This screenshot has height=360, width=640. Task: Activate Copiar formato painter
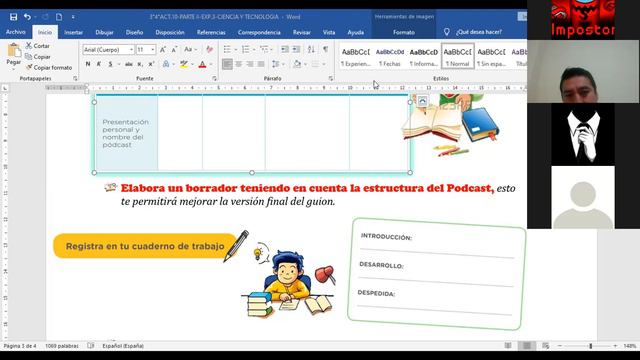tap(49, 67)
